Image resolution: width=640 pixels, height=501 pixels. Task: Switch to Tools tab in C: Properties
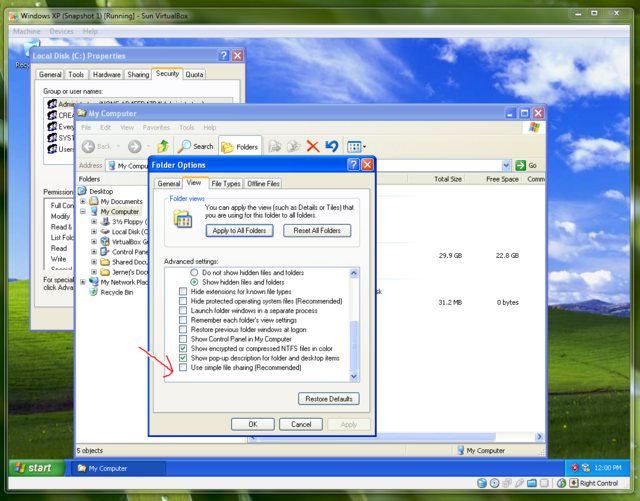tap(76, 74)
